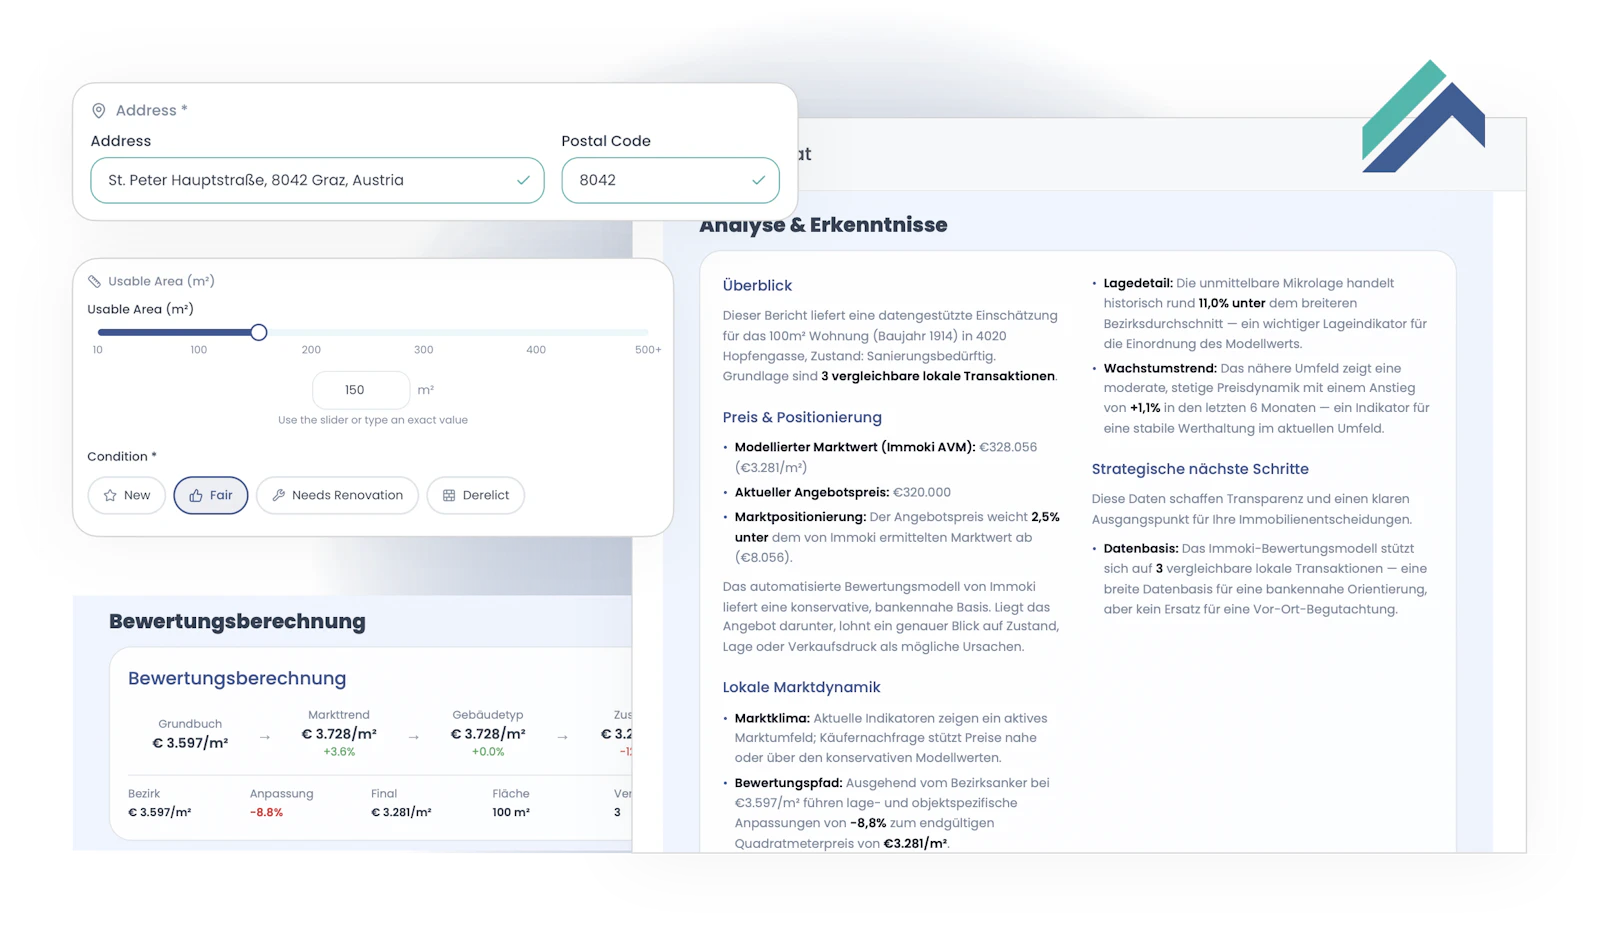
Task: Click the Aktueller Angebotspreis €320.000 line
Action: click(843, 493)
